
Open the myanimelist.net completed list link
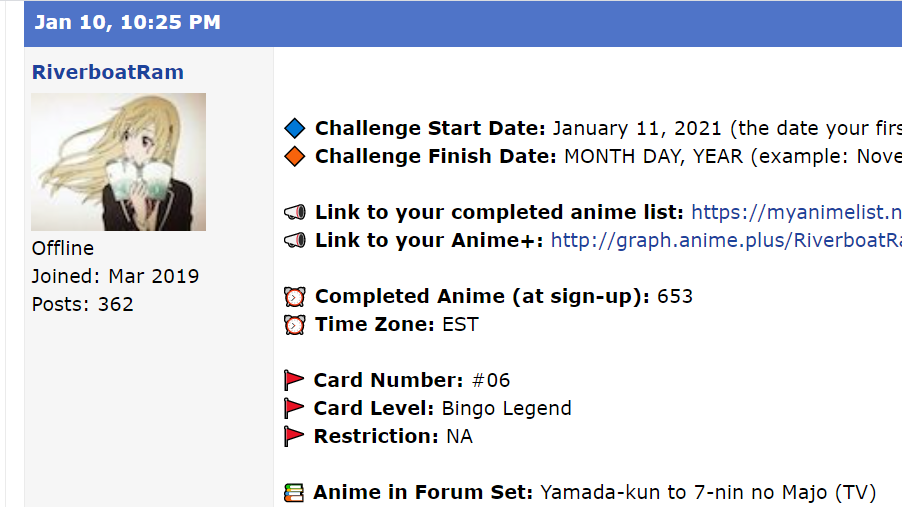click(x=796, y=213)
